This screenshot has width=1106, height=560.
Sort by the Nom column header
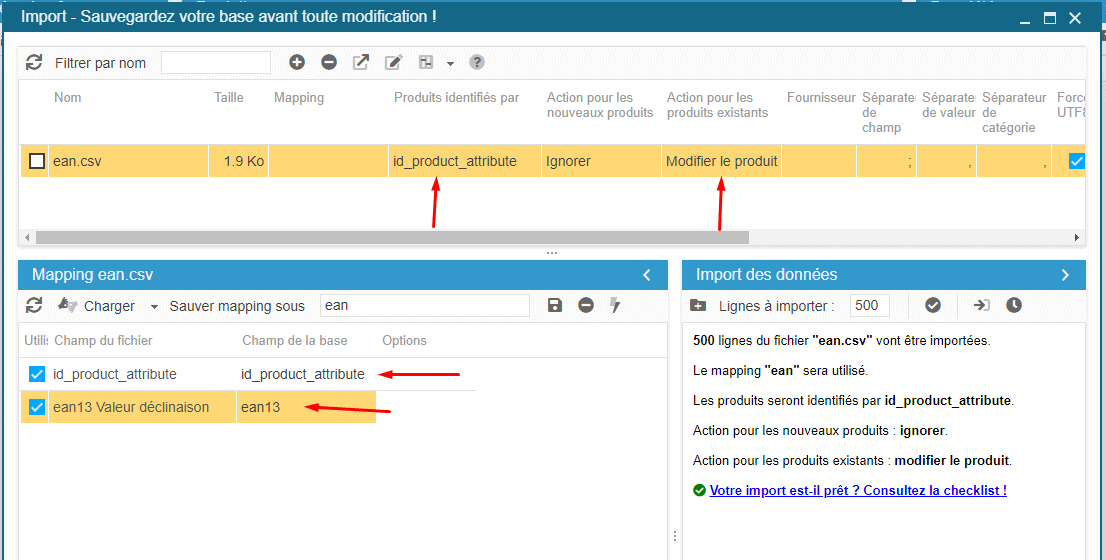click(x=68, y=98)
